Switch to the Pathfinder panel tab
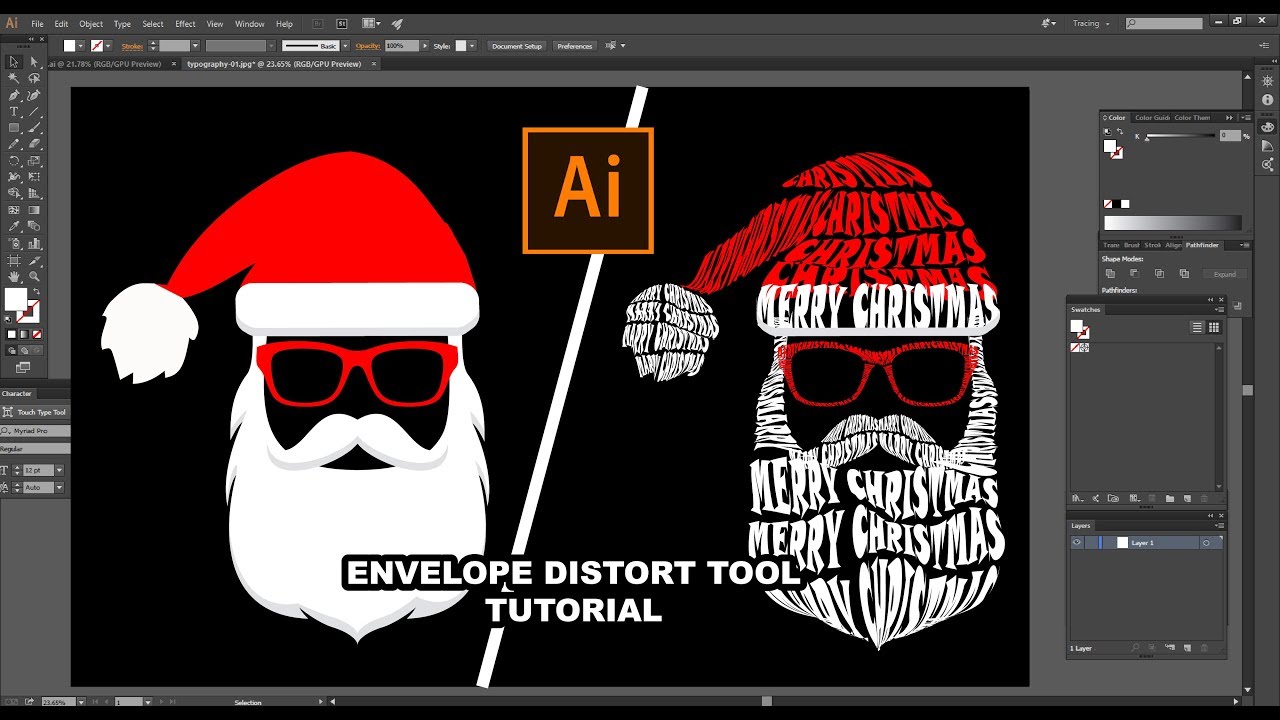The image size is (1280, 720). pyautogui.click(x=1203, y=245)
